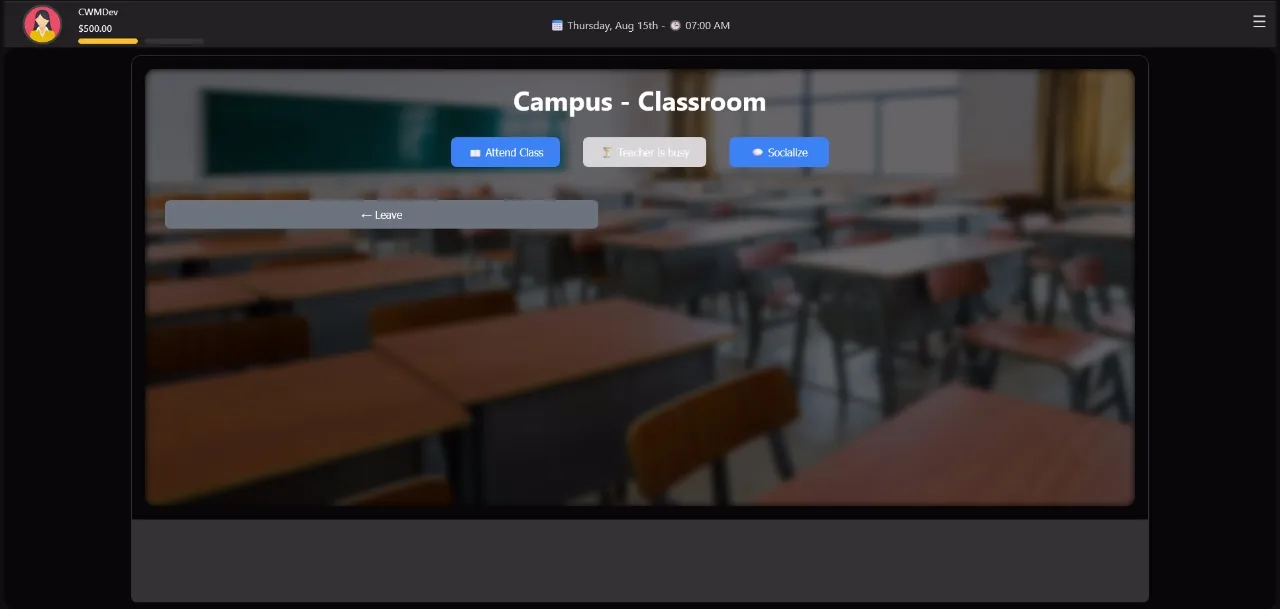This screenshot has height=609, width=1280.
Task: Click the blurred classroom background image
Action: (x=640, y=380)
